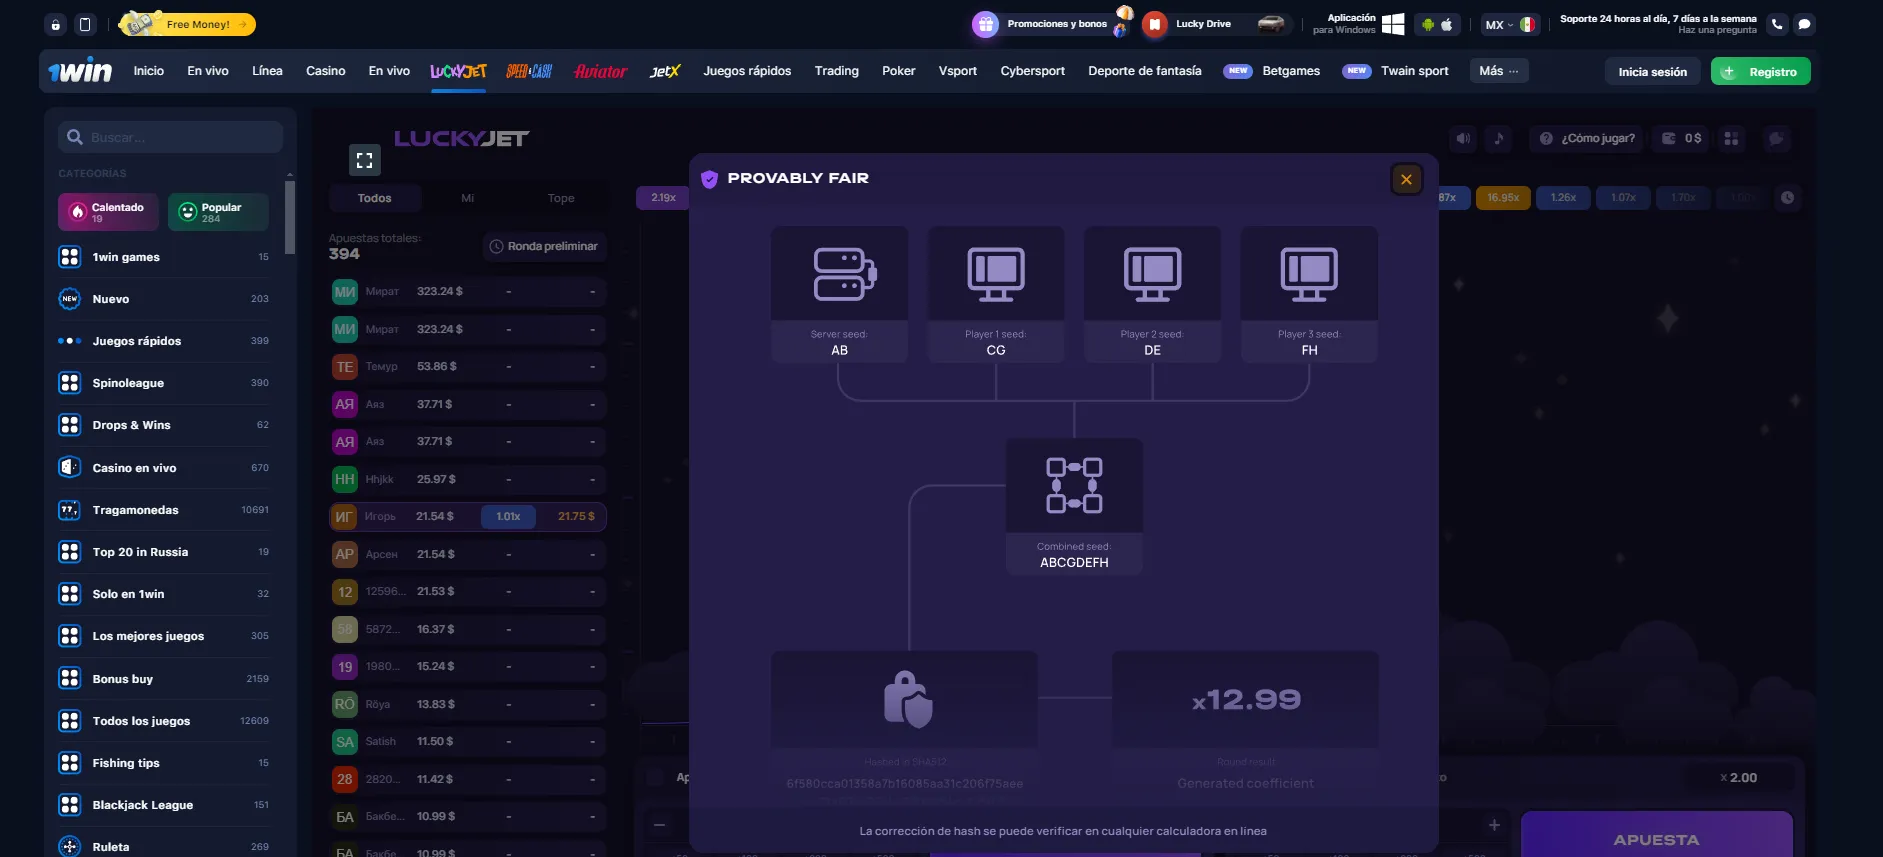Screen dimensions: 1883x857
Task: Open Blackjack League category
Action: pos(165,805)
